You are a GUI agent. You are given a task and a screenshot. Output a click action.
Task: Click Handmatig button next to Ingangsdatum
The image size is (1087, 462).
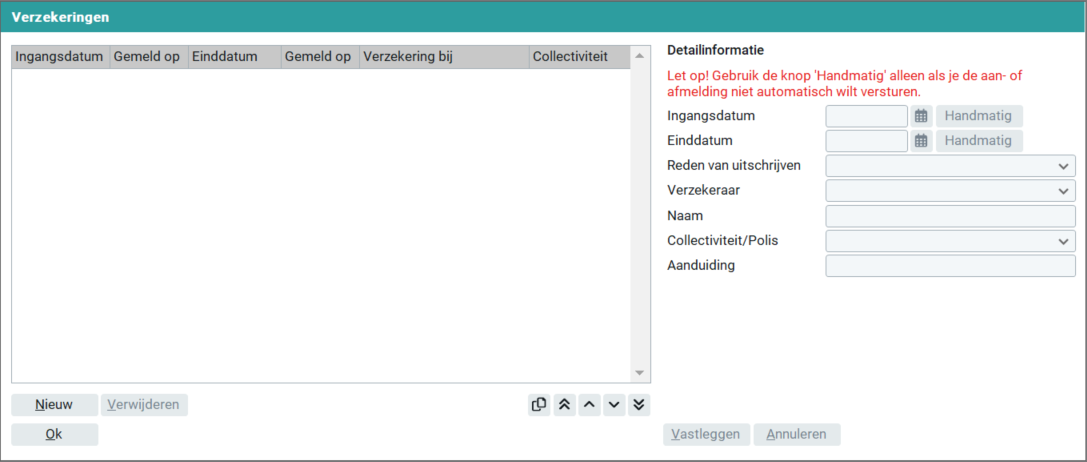click(978, 116)
